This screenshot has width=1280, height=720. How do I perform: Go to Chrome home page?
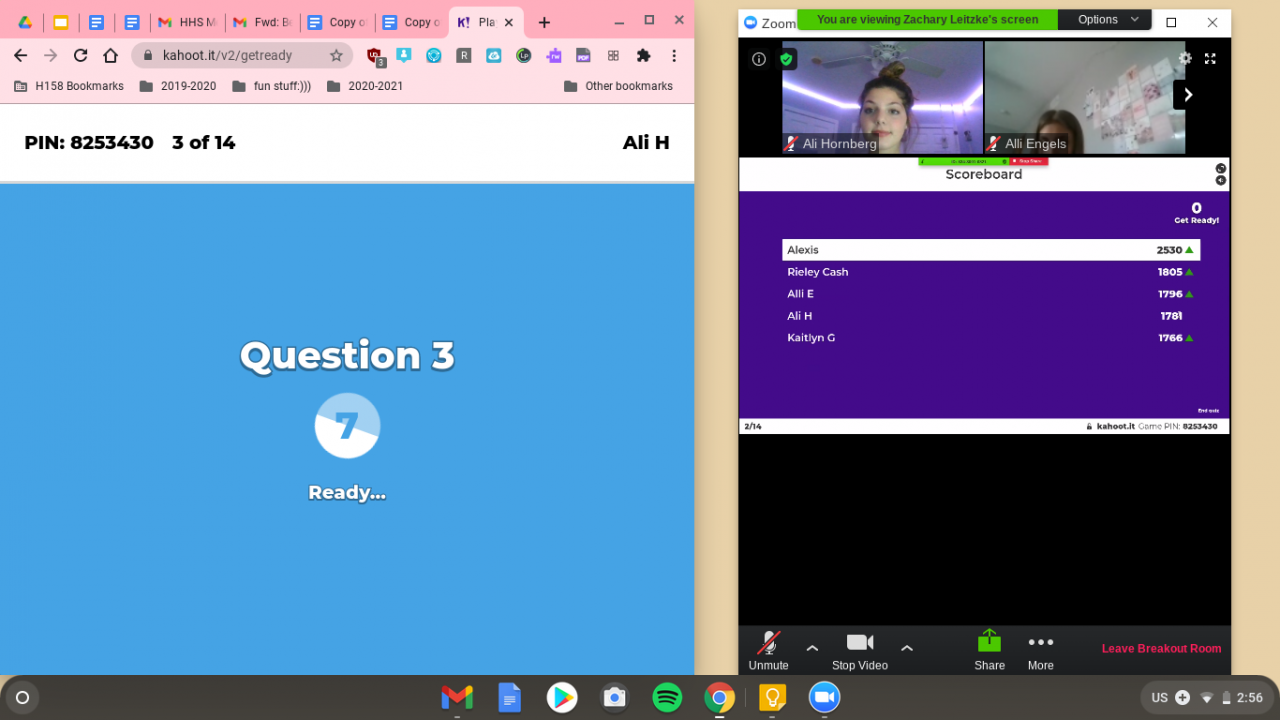pos(111,56)
